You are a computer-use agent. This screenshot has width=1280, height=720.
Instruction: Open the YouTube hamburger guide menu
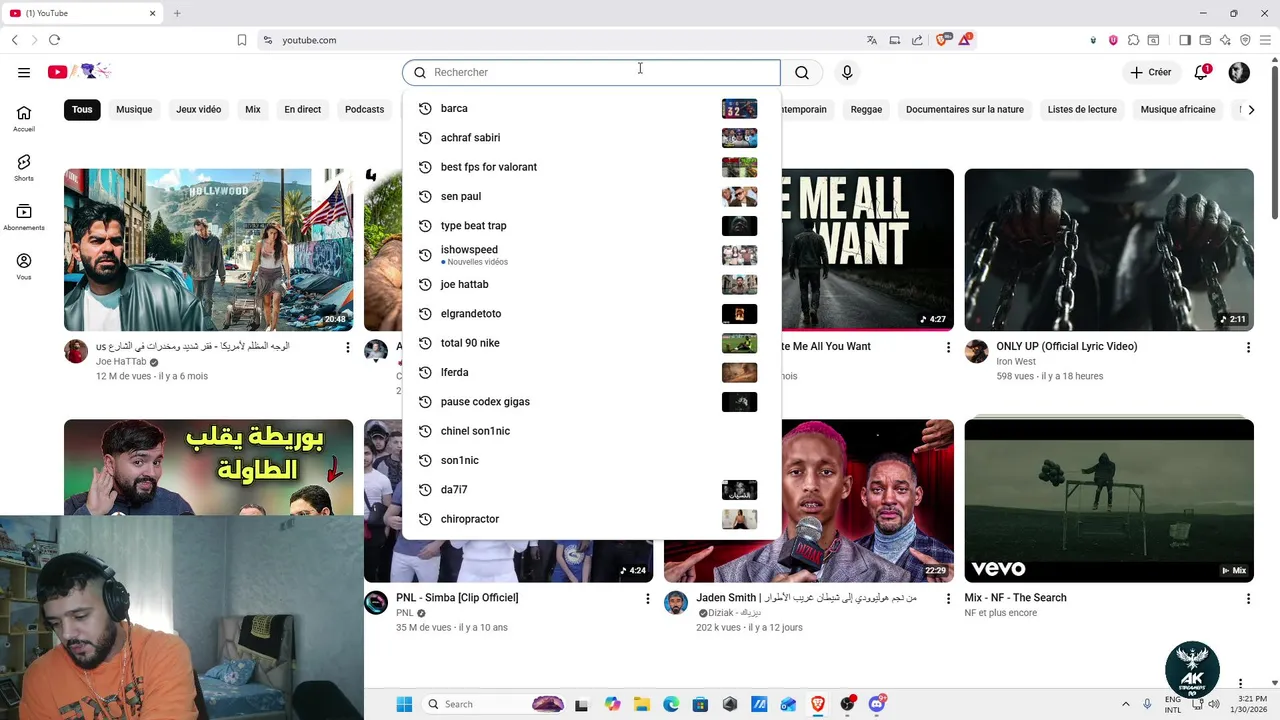coord(24,72)
